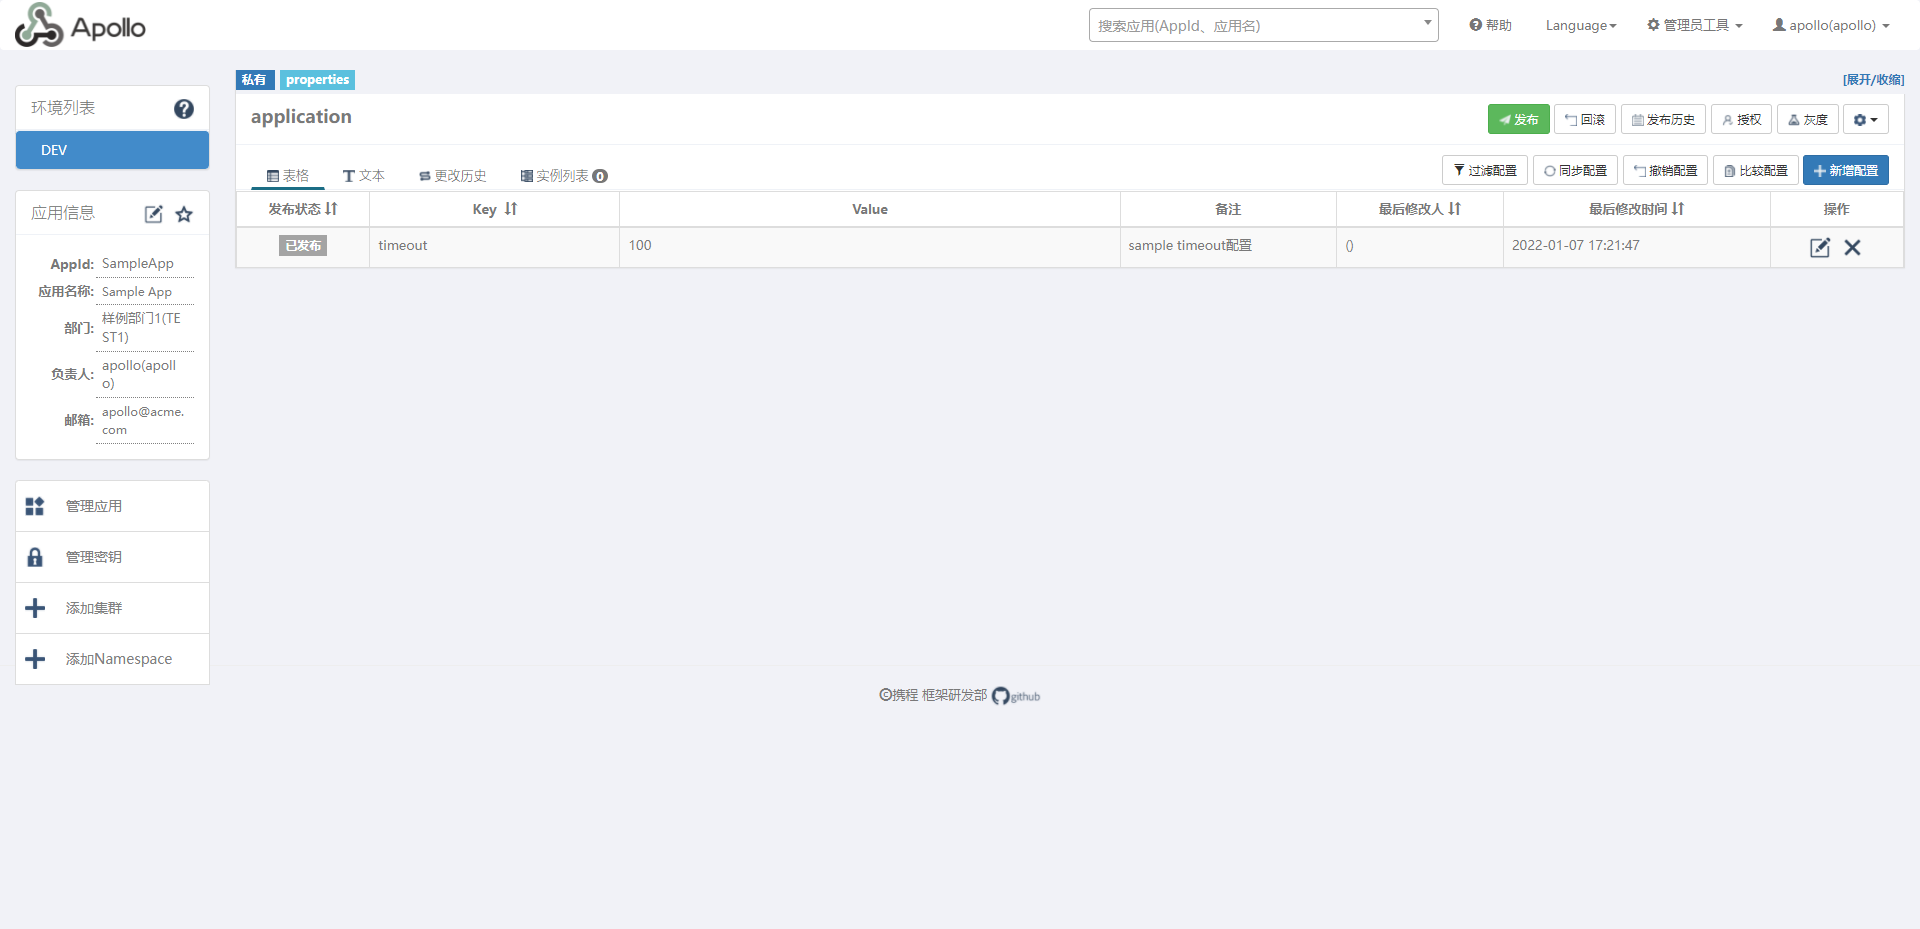Switch to the 更改历史 tab
1920x929 pixels.
pos(453,176)
